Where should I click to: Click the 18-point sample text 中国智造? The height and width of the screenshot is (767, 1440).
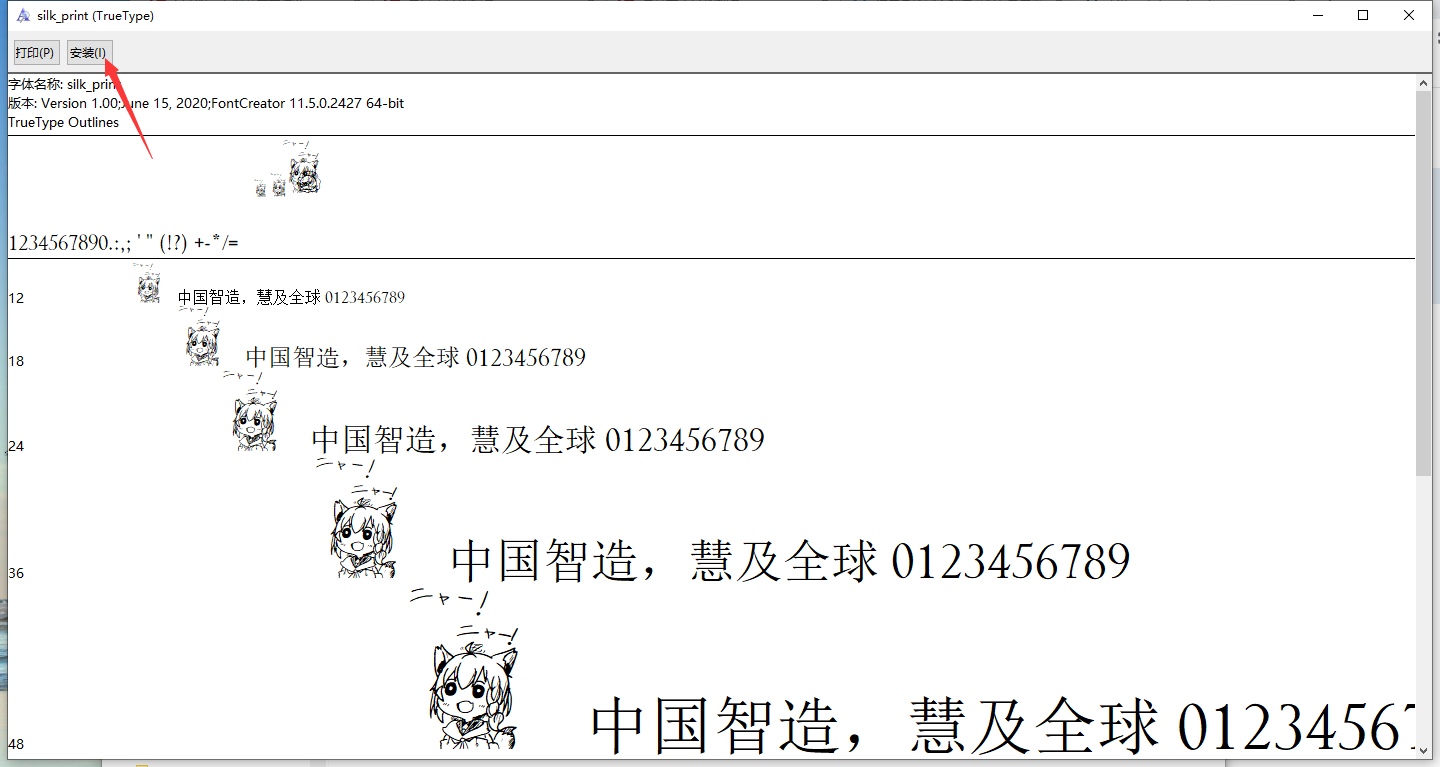pos(416,357)
